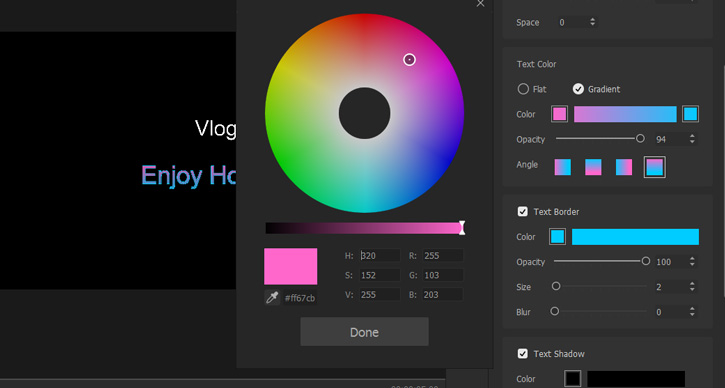This screenshot has height=388, width=725.
Task: Adjust the Text Border size slider handle
Action: click(x=556, y=286)
